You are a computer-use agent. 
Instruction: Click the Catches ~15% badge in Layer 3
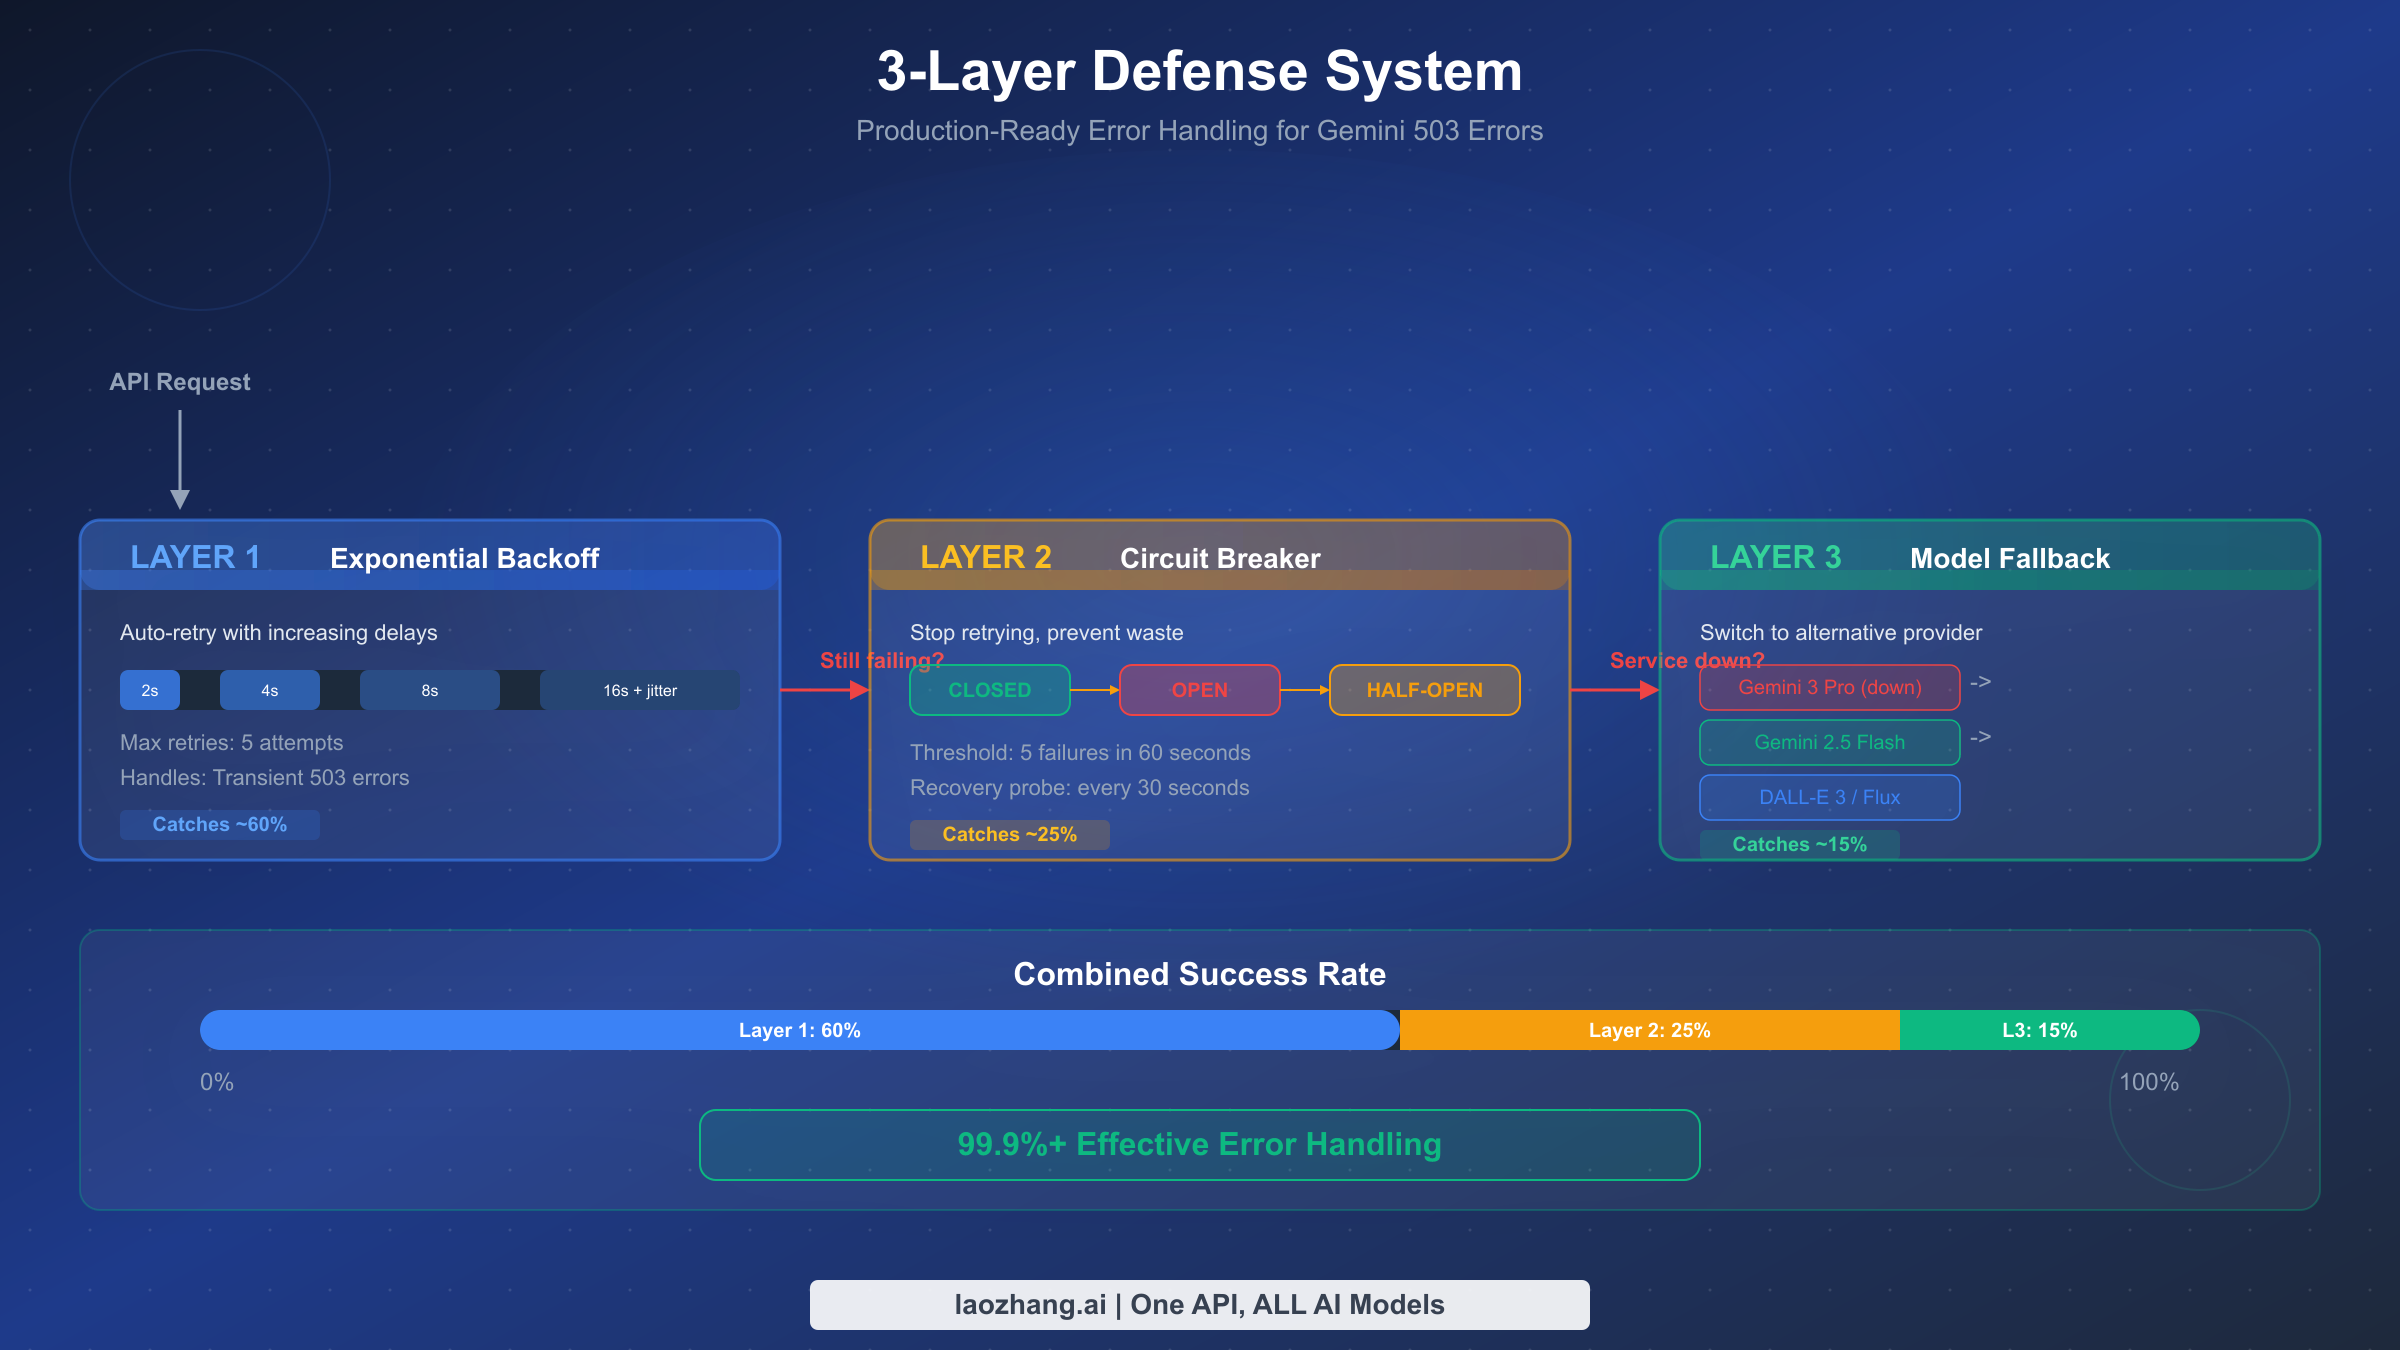tap(1800, 844)
